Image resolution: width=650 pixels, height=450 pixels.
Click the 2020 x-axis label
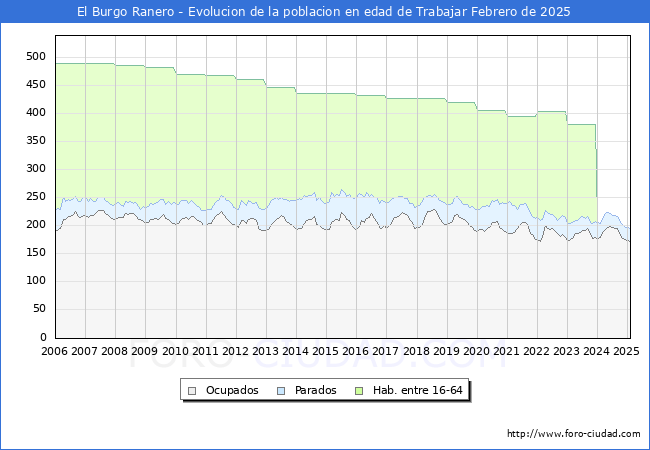point(476,351)
